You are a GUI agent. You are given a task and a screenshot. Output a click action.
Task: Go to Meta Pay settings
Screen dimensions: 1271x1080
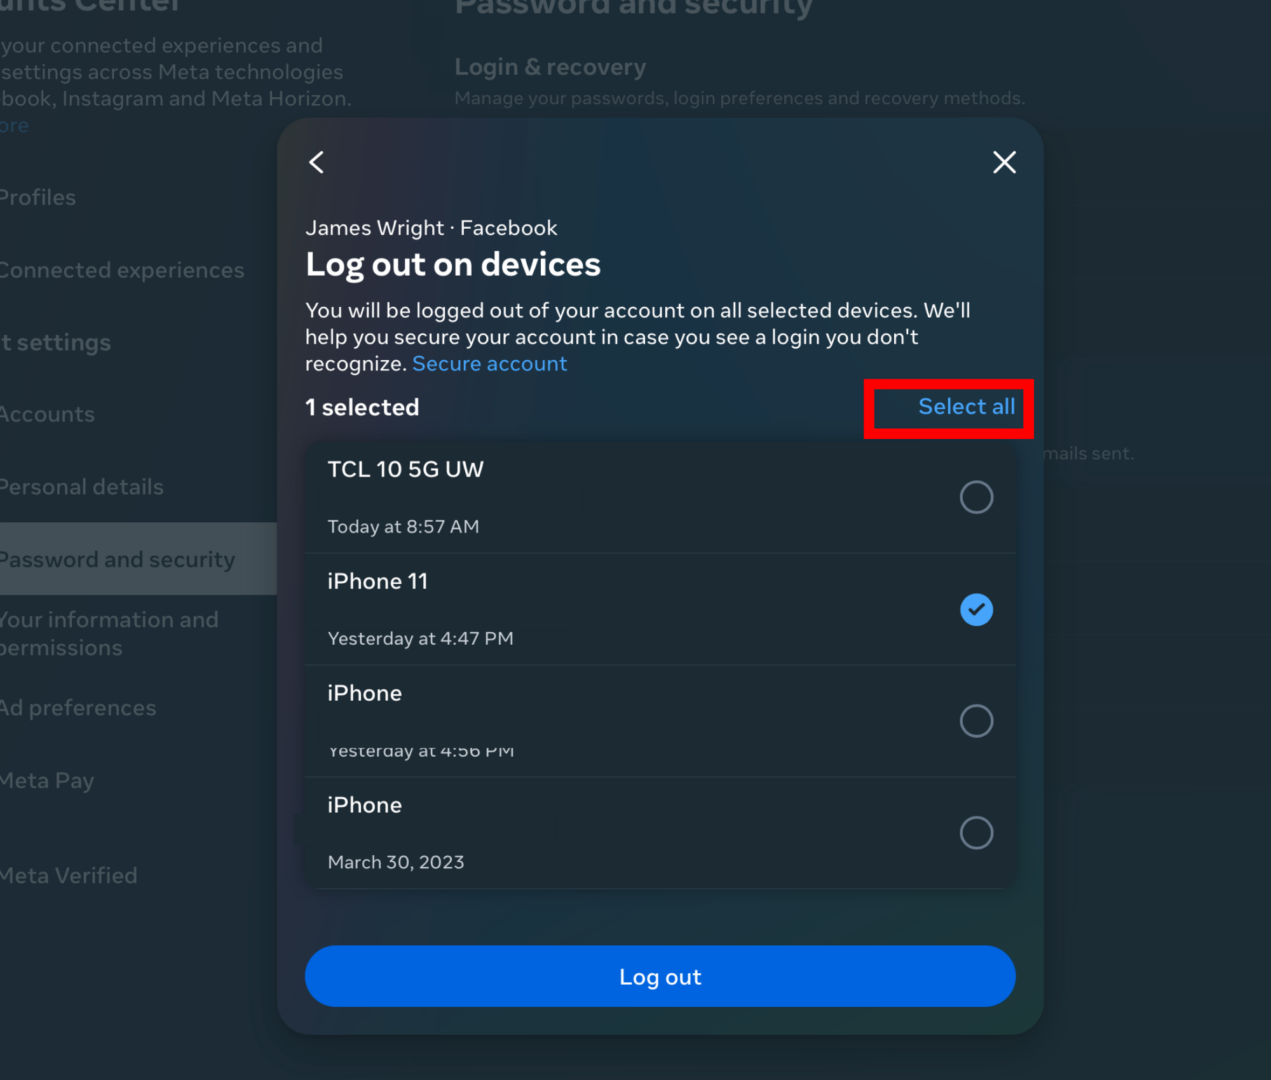point(47,780)
